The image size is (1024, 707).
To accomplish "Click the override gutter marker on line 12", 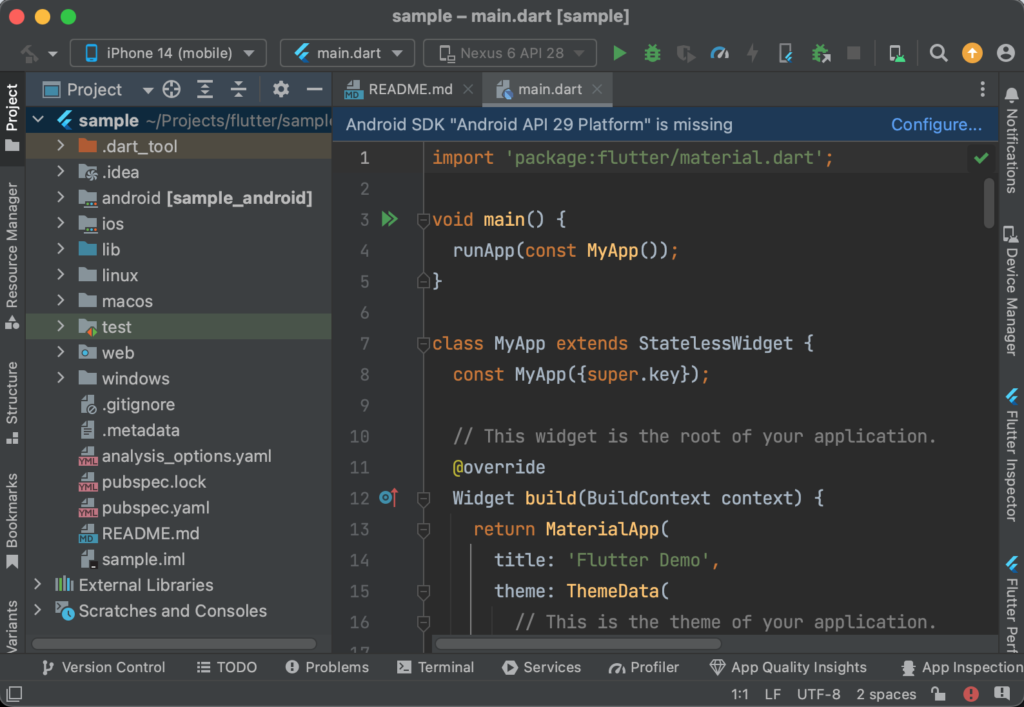I will pos(389,497).
